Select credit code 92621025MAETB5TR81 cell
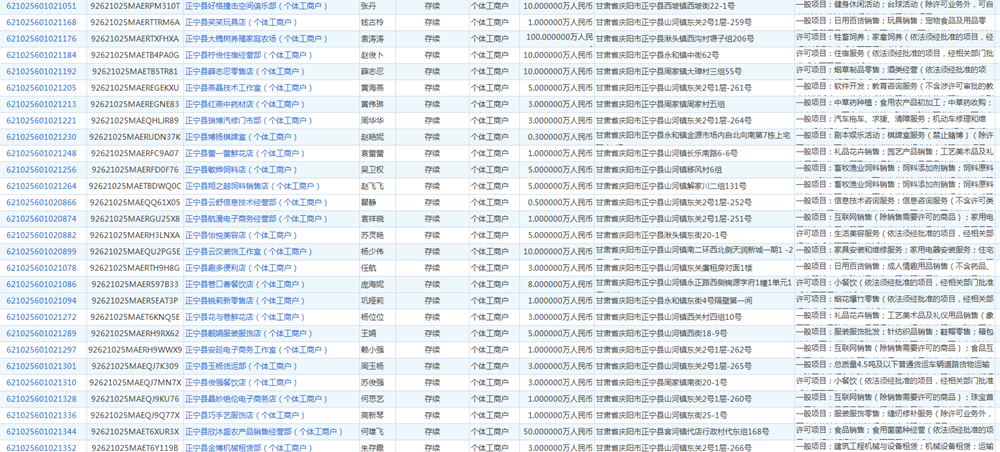 (134, 71)
